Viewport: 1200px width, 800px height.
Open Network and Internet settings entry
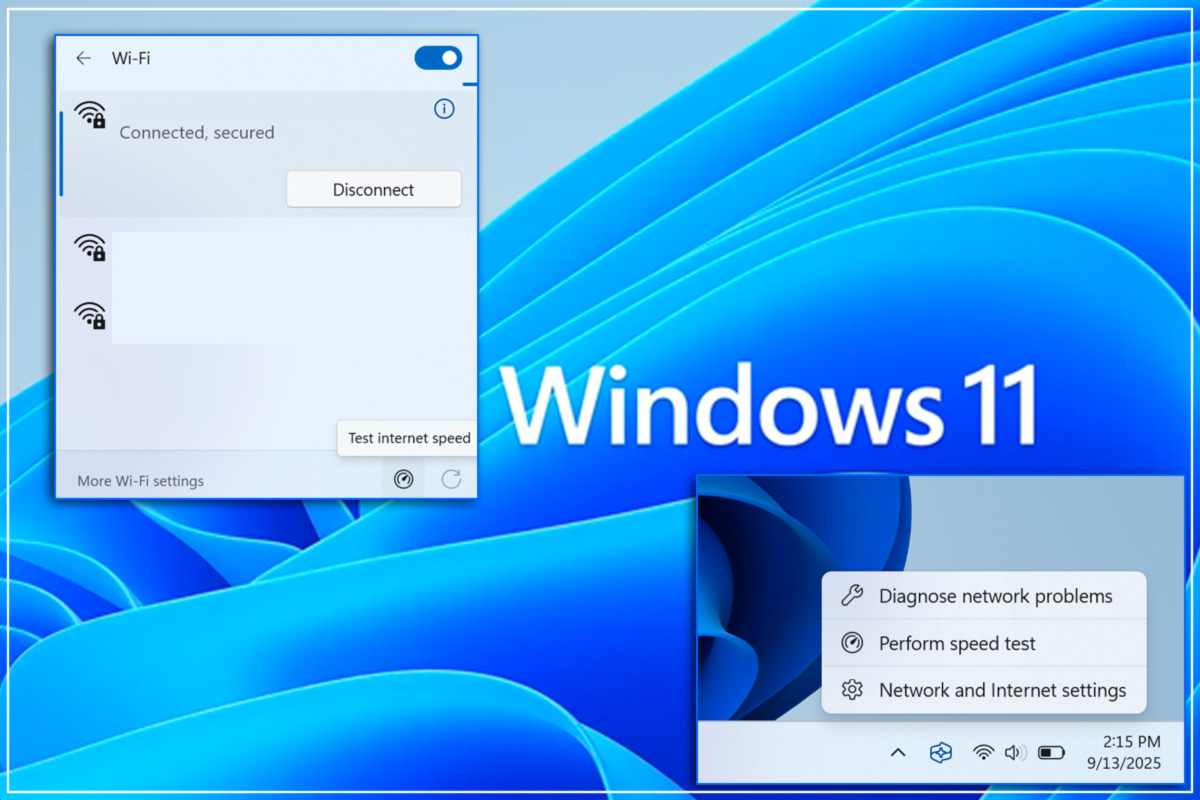[984, 690]
